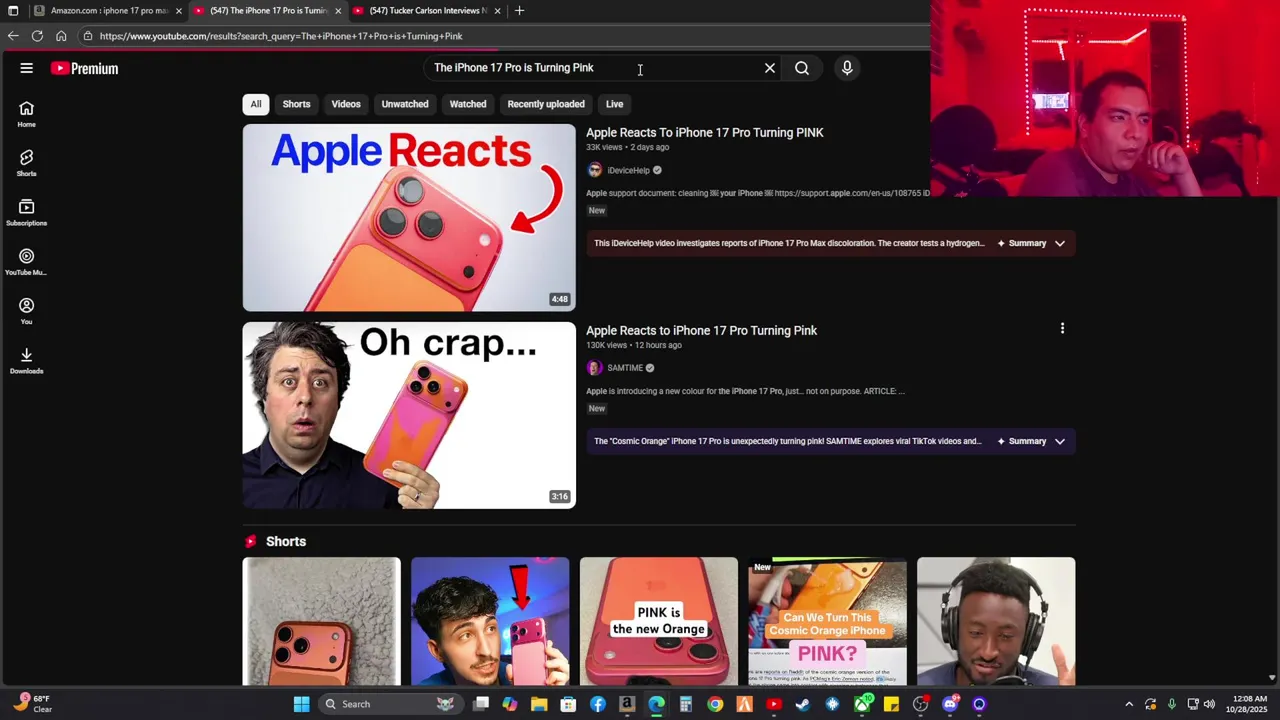Open Amazon app from the taskbar
The height and width of the screenshot is (720, 1280).
click(627, 704)
